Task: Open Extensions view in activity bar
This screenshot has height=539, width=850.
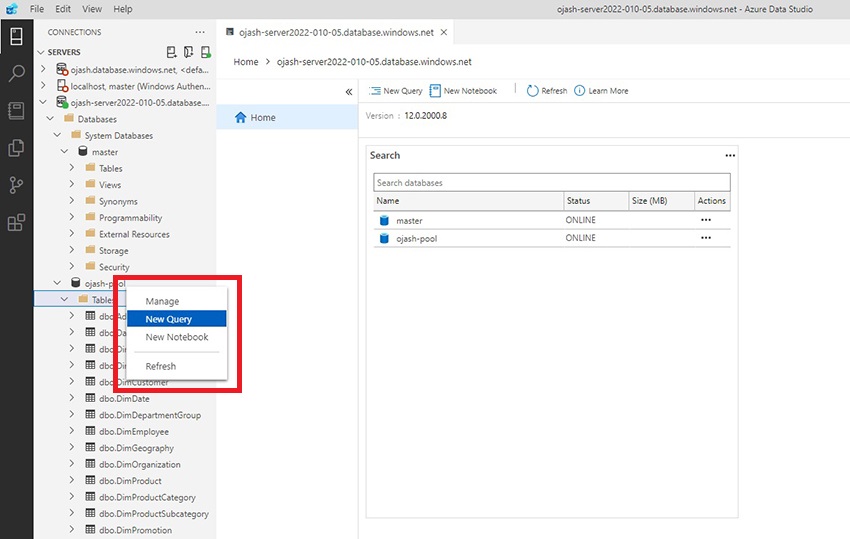Action: (16, 222)
